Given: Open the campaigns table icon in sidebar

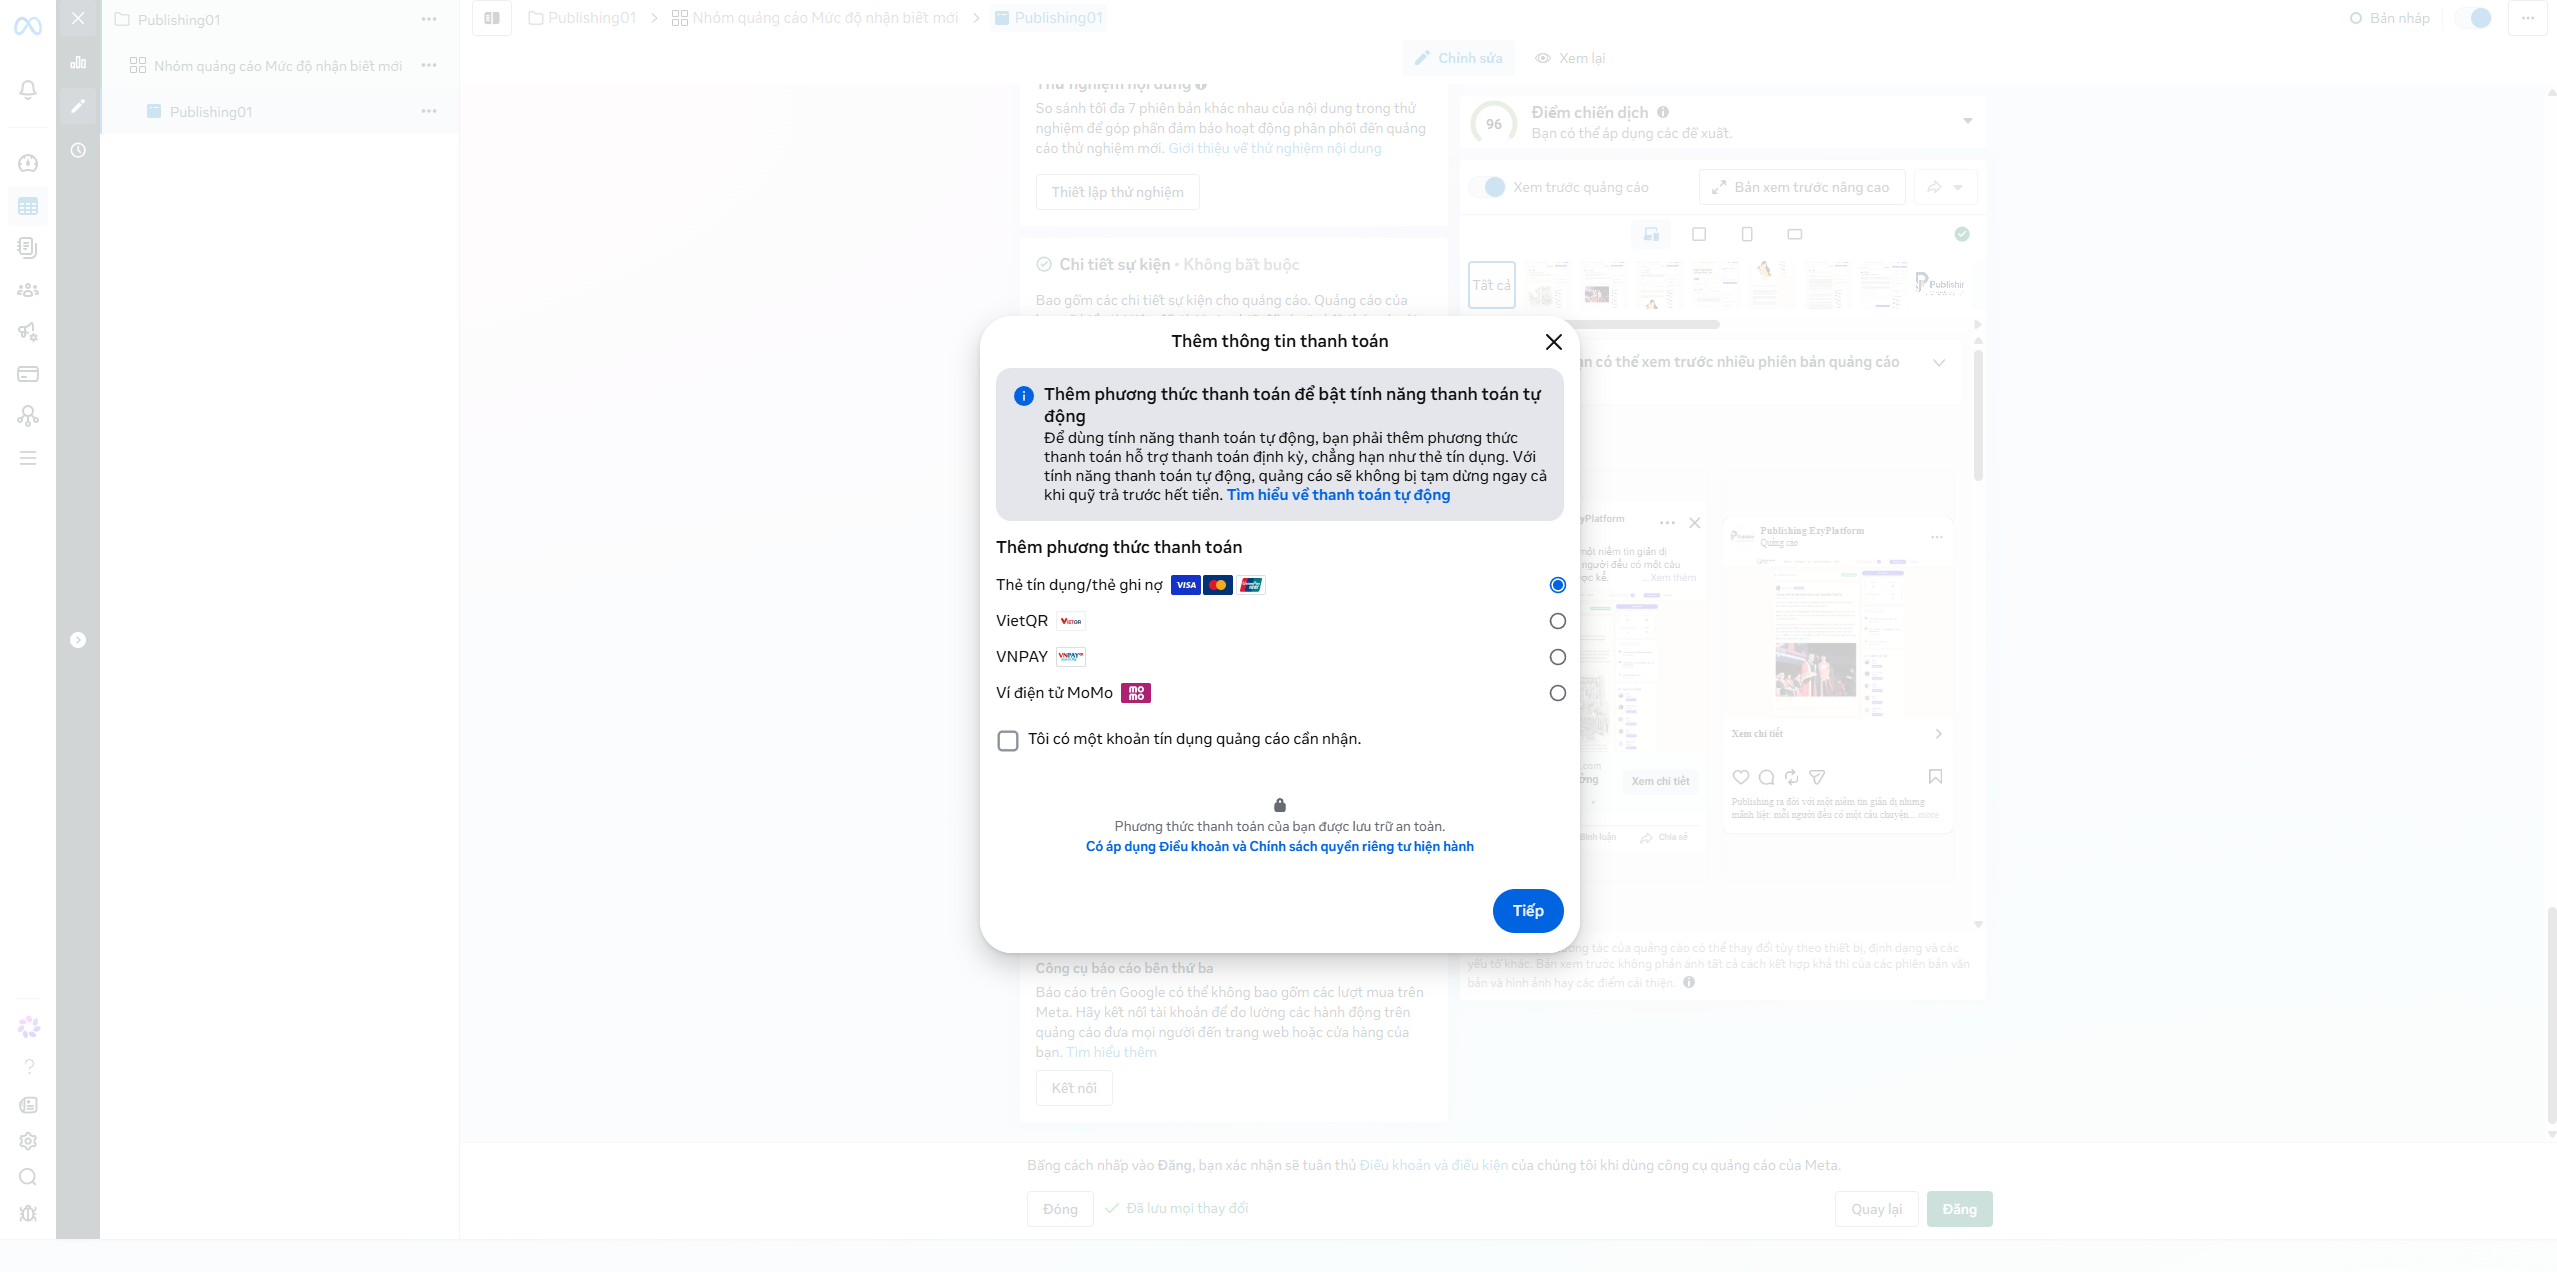Looking at the screenshot, I should tap(28, 206).
